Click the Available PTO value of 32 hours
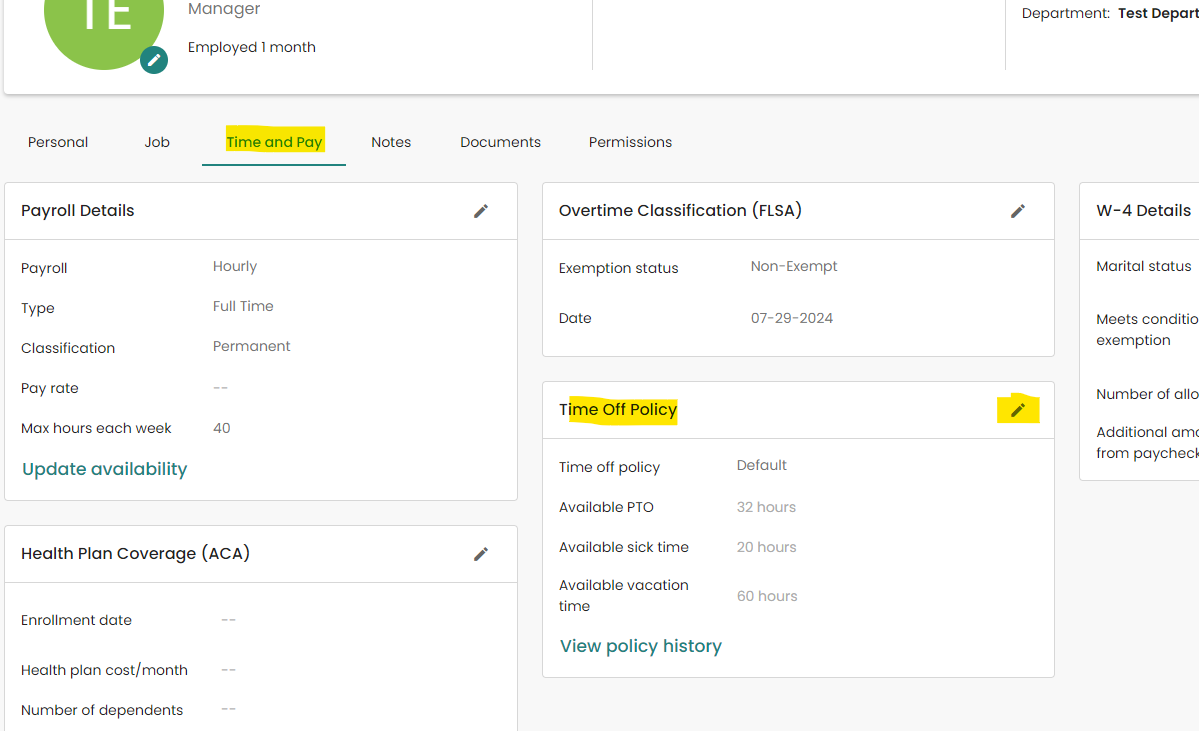The image size is (1199, 731). pyautogui.click(x=766, y=507)
